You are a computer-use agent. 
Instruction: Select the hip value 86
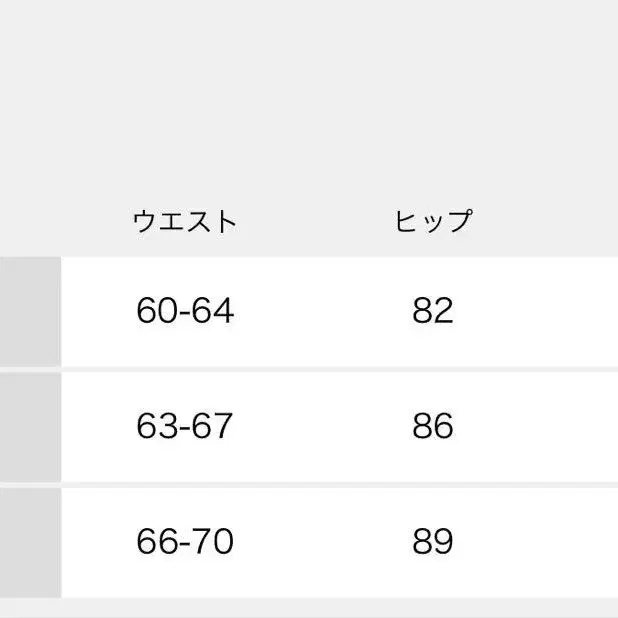pyautogui.click(x=432, y=427)
